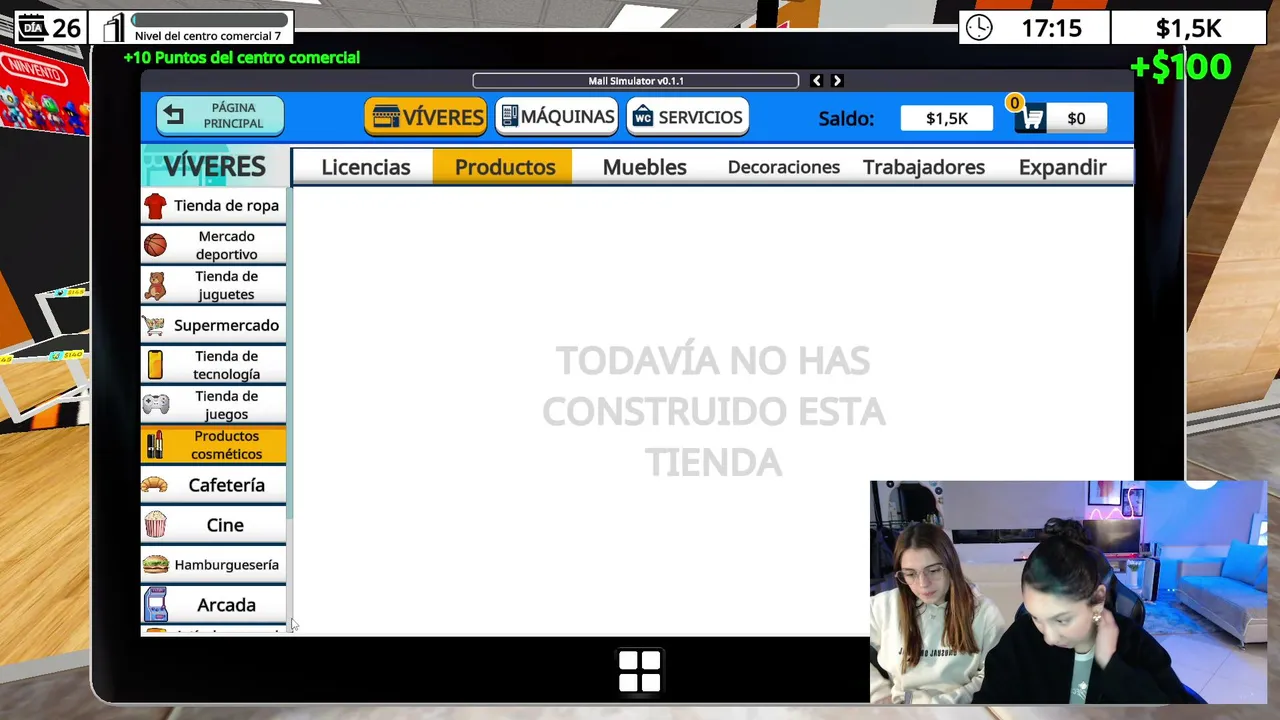1280x720 pixels.
Task: Click the 'Todavía no has construido esta tienda' message
Action: [713, 411]
